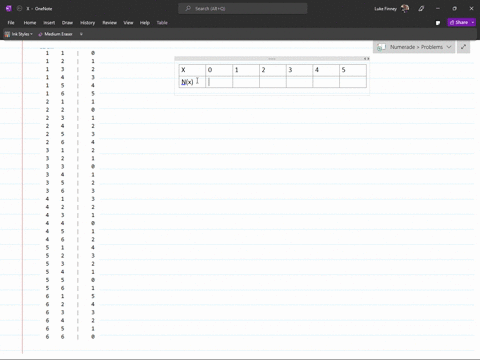Click the empty cell under column 5

353,82
